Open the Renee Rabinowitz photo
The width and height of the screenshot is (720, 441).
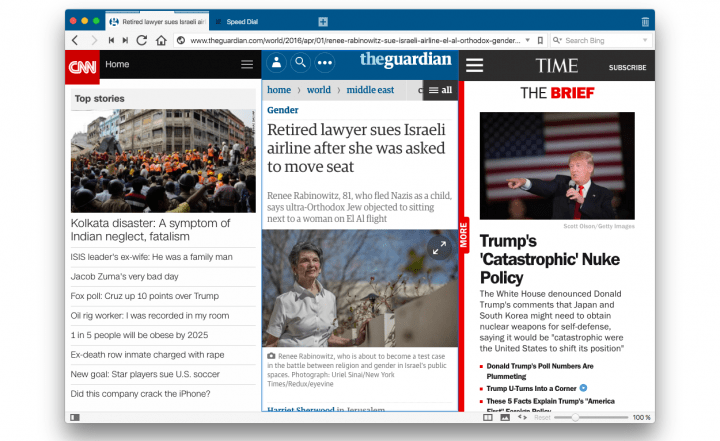point(360,288)
